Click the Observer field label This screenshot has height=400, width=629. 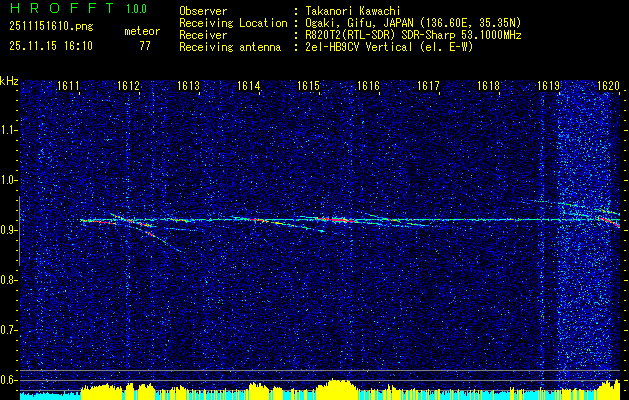(x=203, y=11)
